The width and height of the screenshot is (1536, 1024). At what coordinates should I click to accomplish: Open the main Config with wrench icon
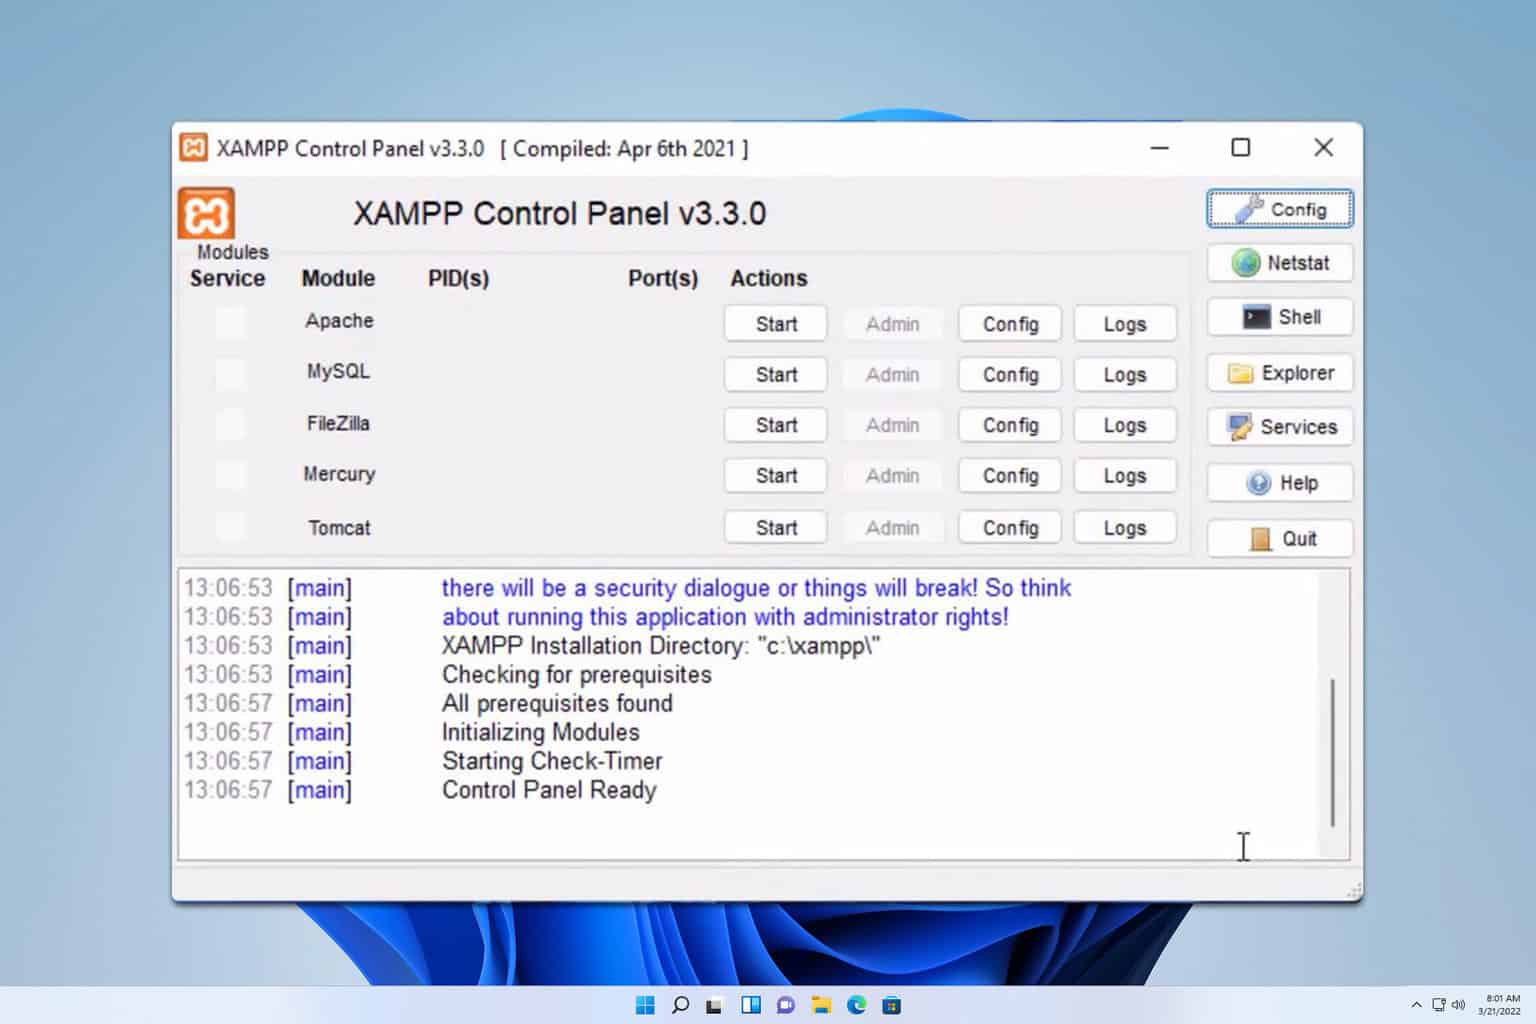click(x=1280, y=209)
